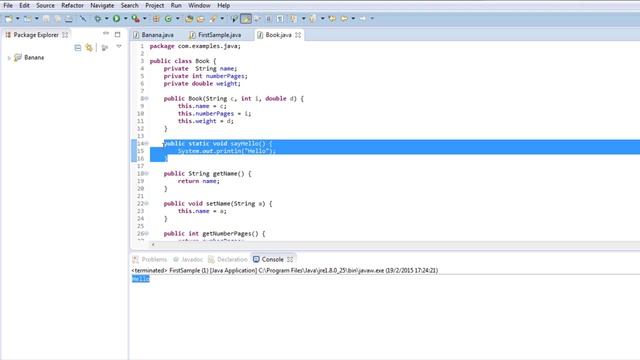The width and height of the screenshot is (640, 360).
Task: Open the Javadoc view tab
Action: pos(188,260)
